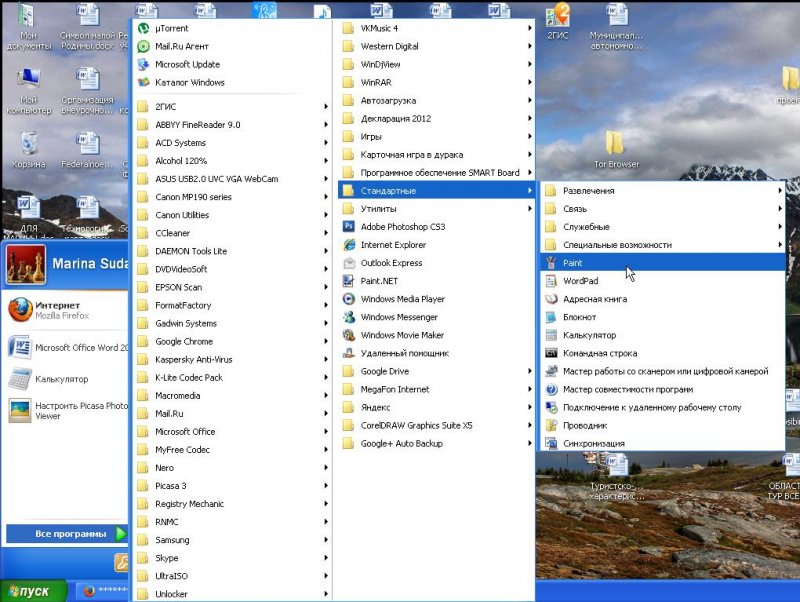Screen dimensions: 800x602
Task: Open Блокнот using its notepad icon
Action: point(551,317)
